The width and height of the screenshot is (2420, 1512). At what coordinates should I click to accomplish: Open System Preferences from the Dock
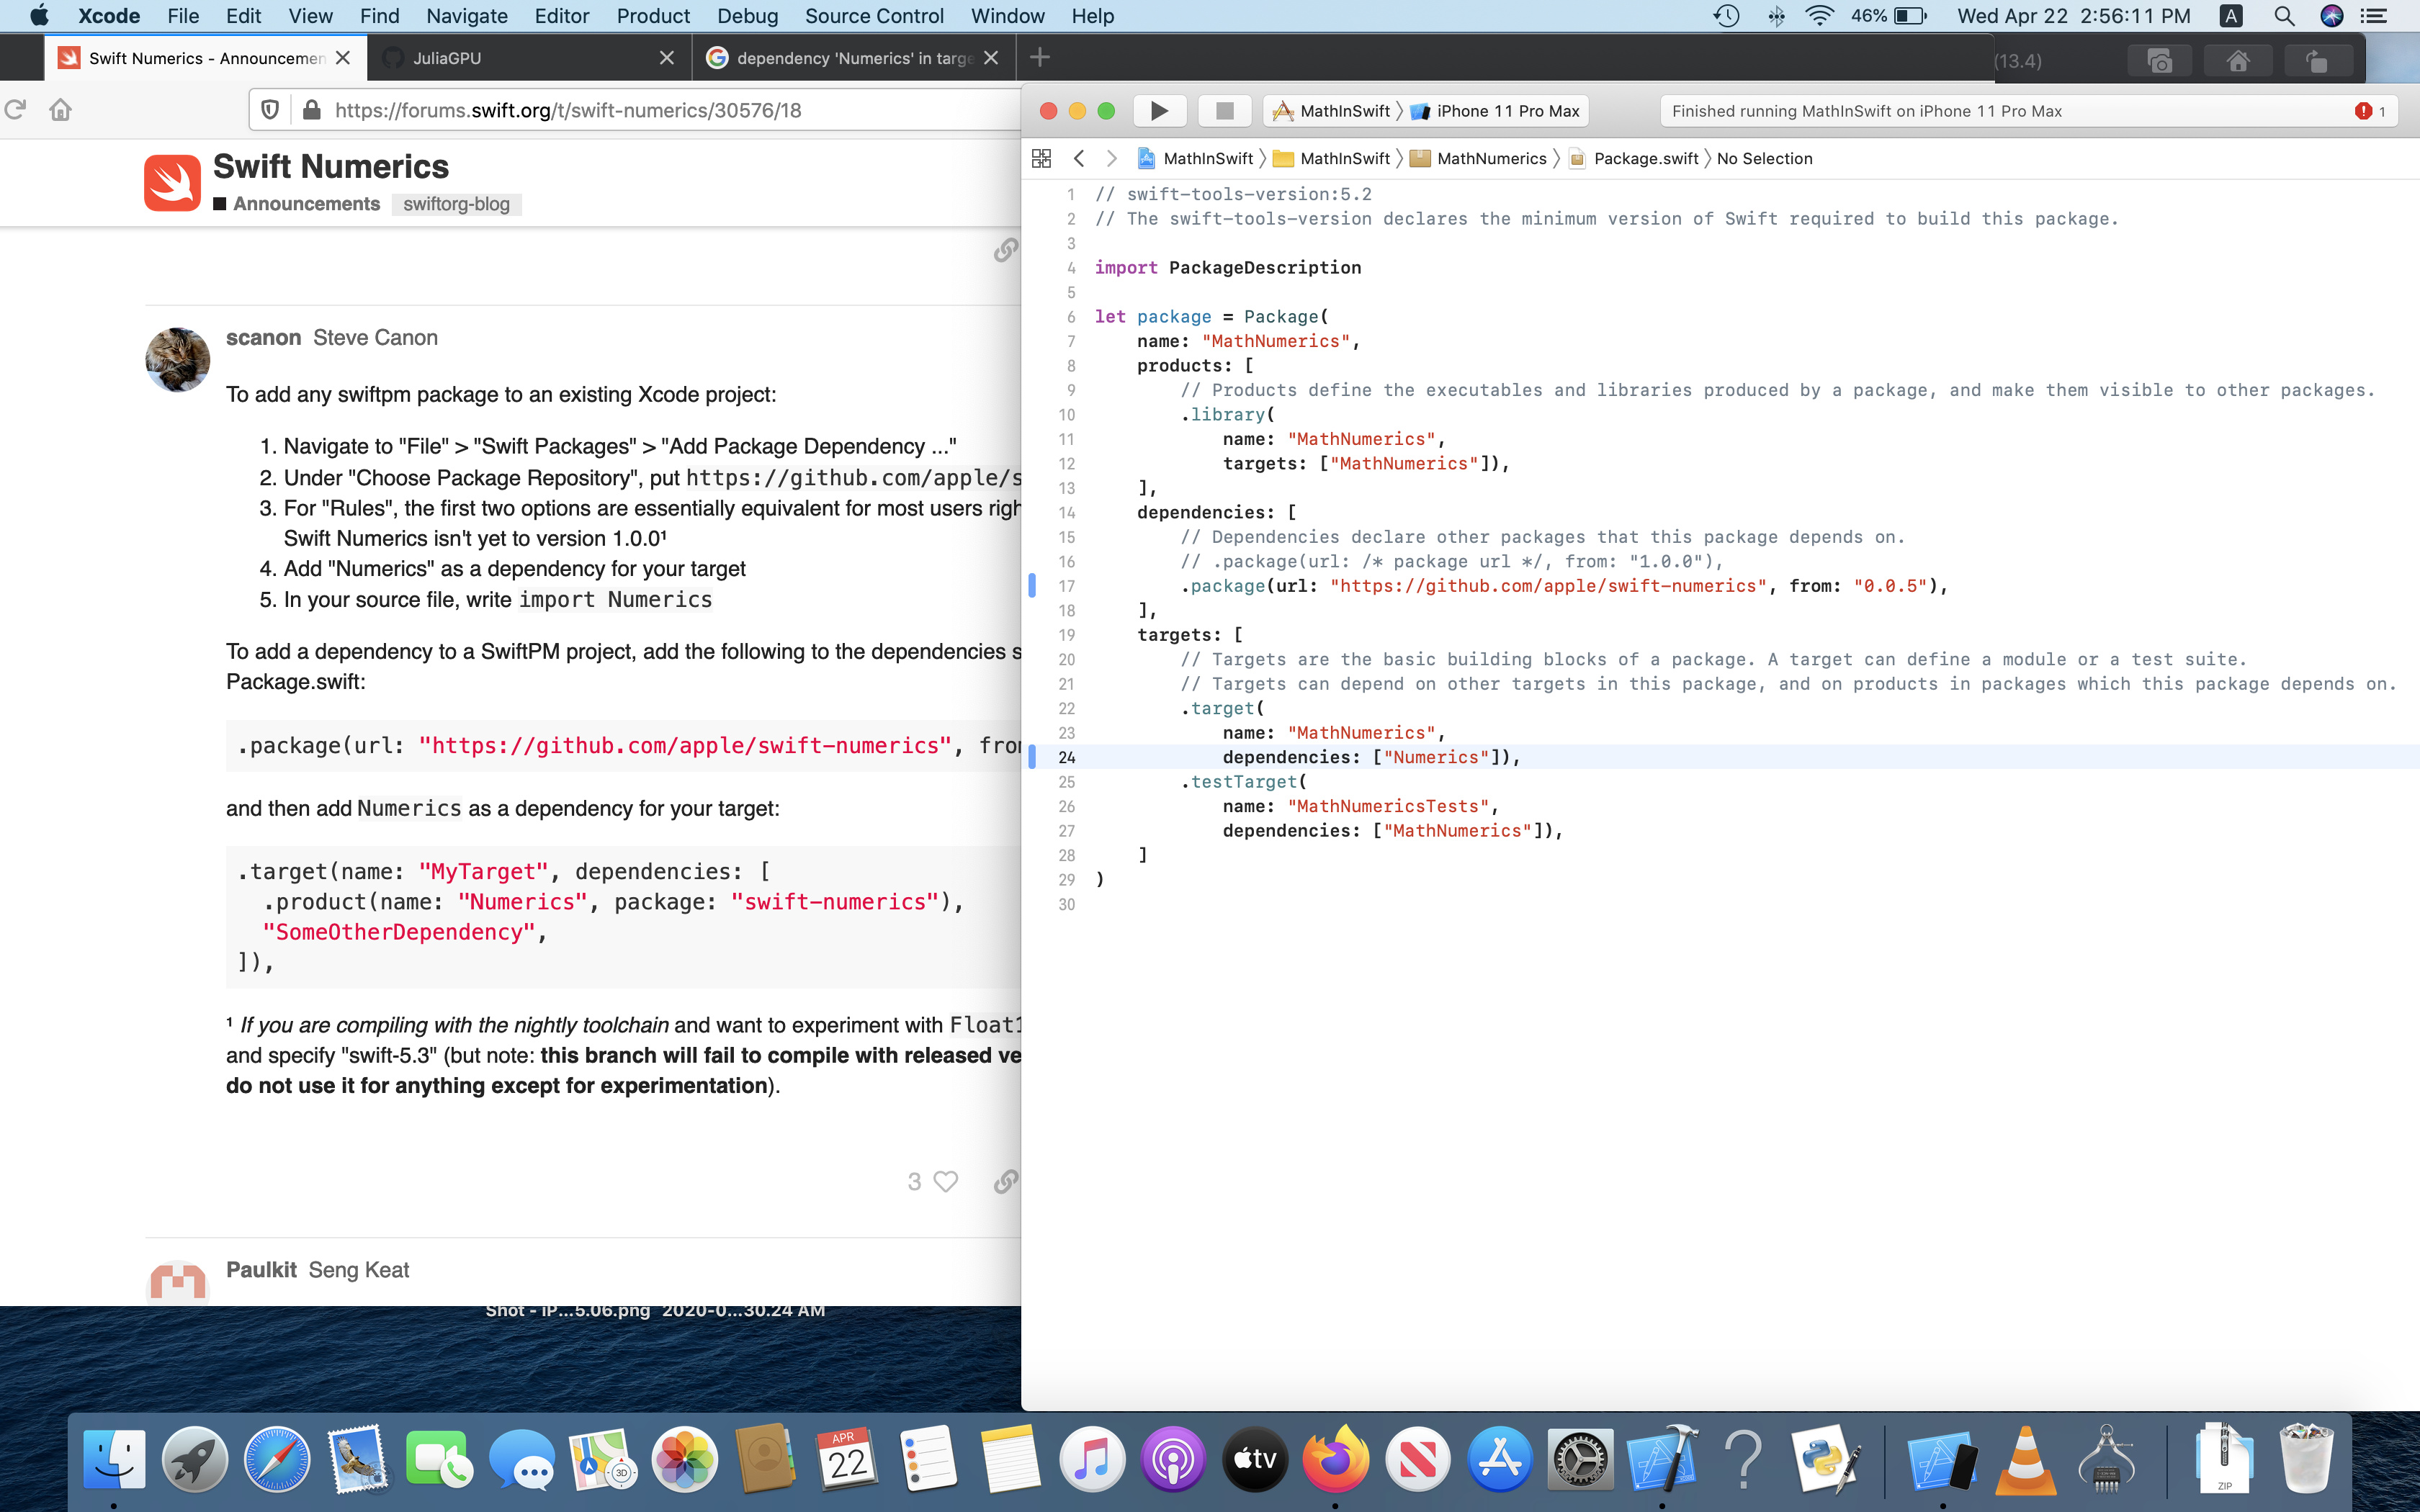coord(1580,1459)
